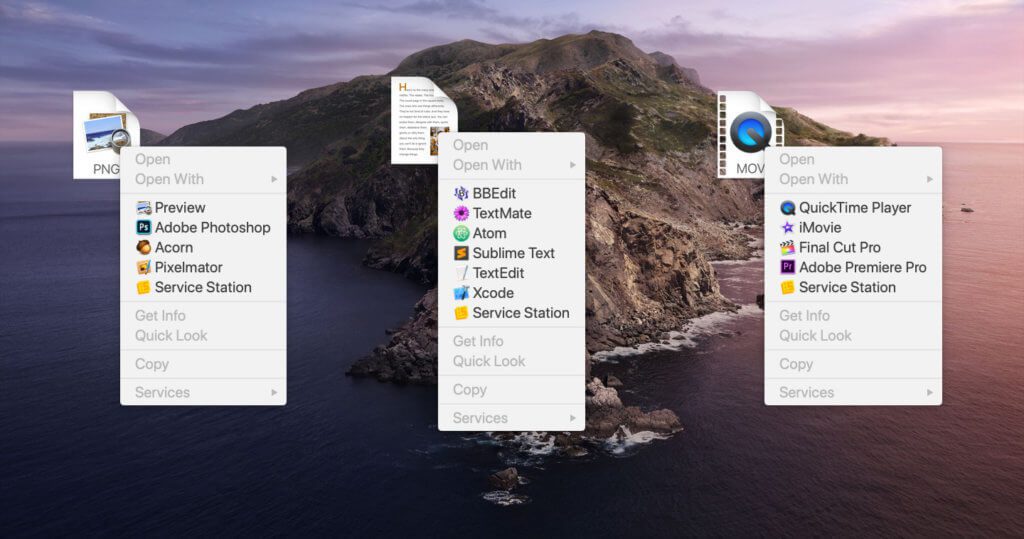1024x539 pixels.
Task: Click the BBEdit icon in text file menu
Action: point(461,193)
